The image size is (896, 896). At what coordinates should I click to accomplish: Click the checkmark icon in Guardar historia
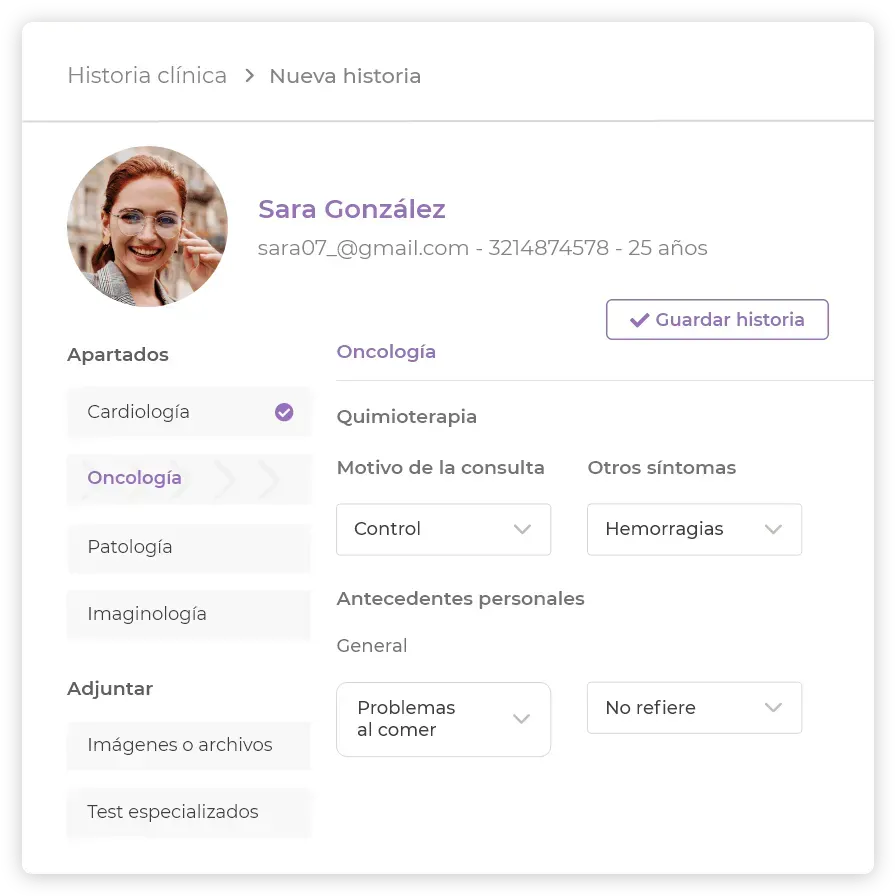point(639,320)
